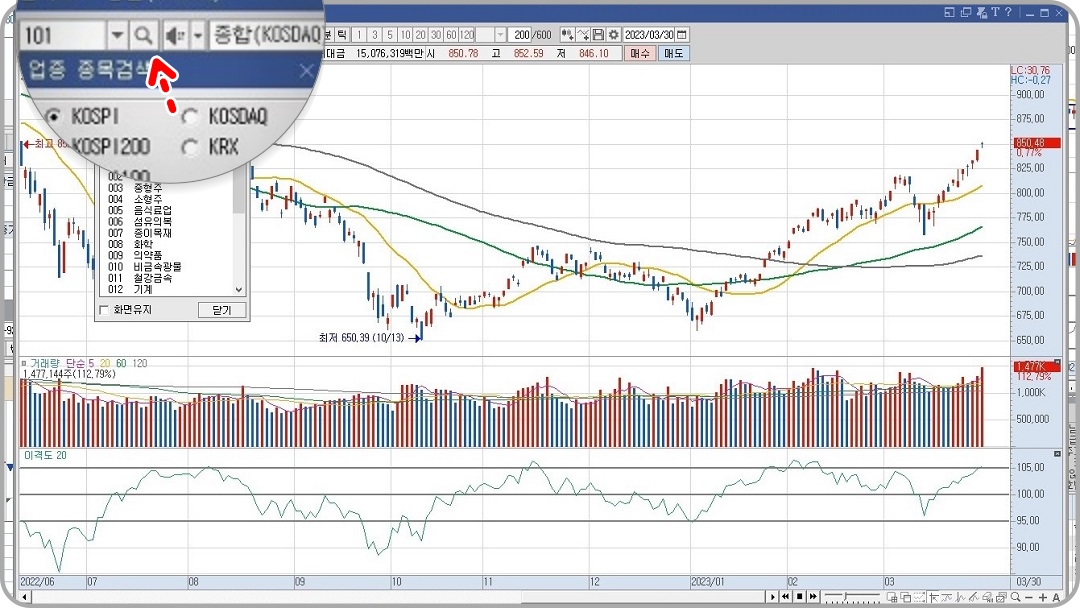Click the A auto-scale icon

point(1056,598)
